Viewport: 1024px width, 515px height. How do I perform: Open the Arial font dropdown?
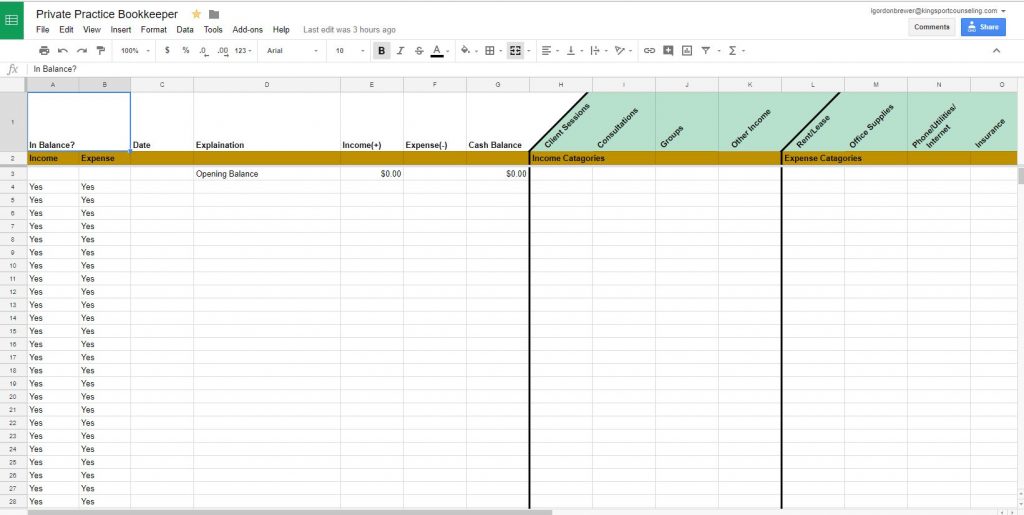292,50
